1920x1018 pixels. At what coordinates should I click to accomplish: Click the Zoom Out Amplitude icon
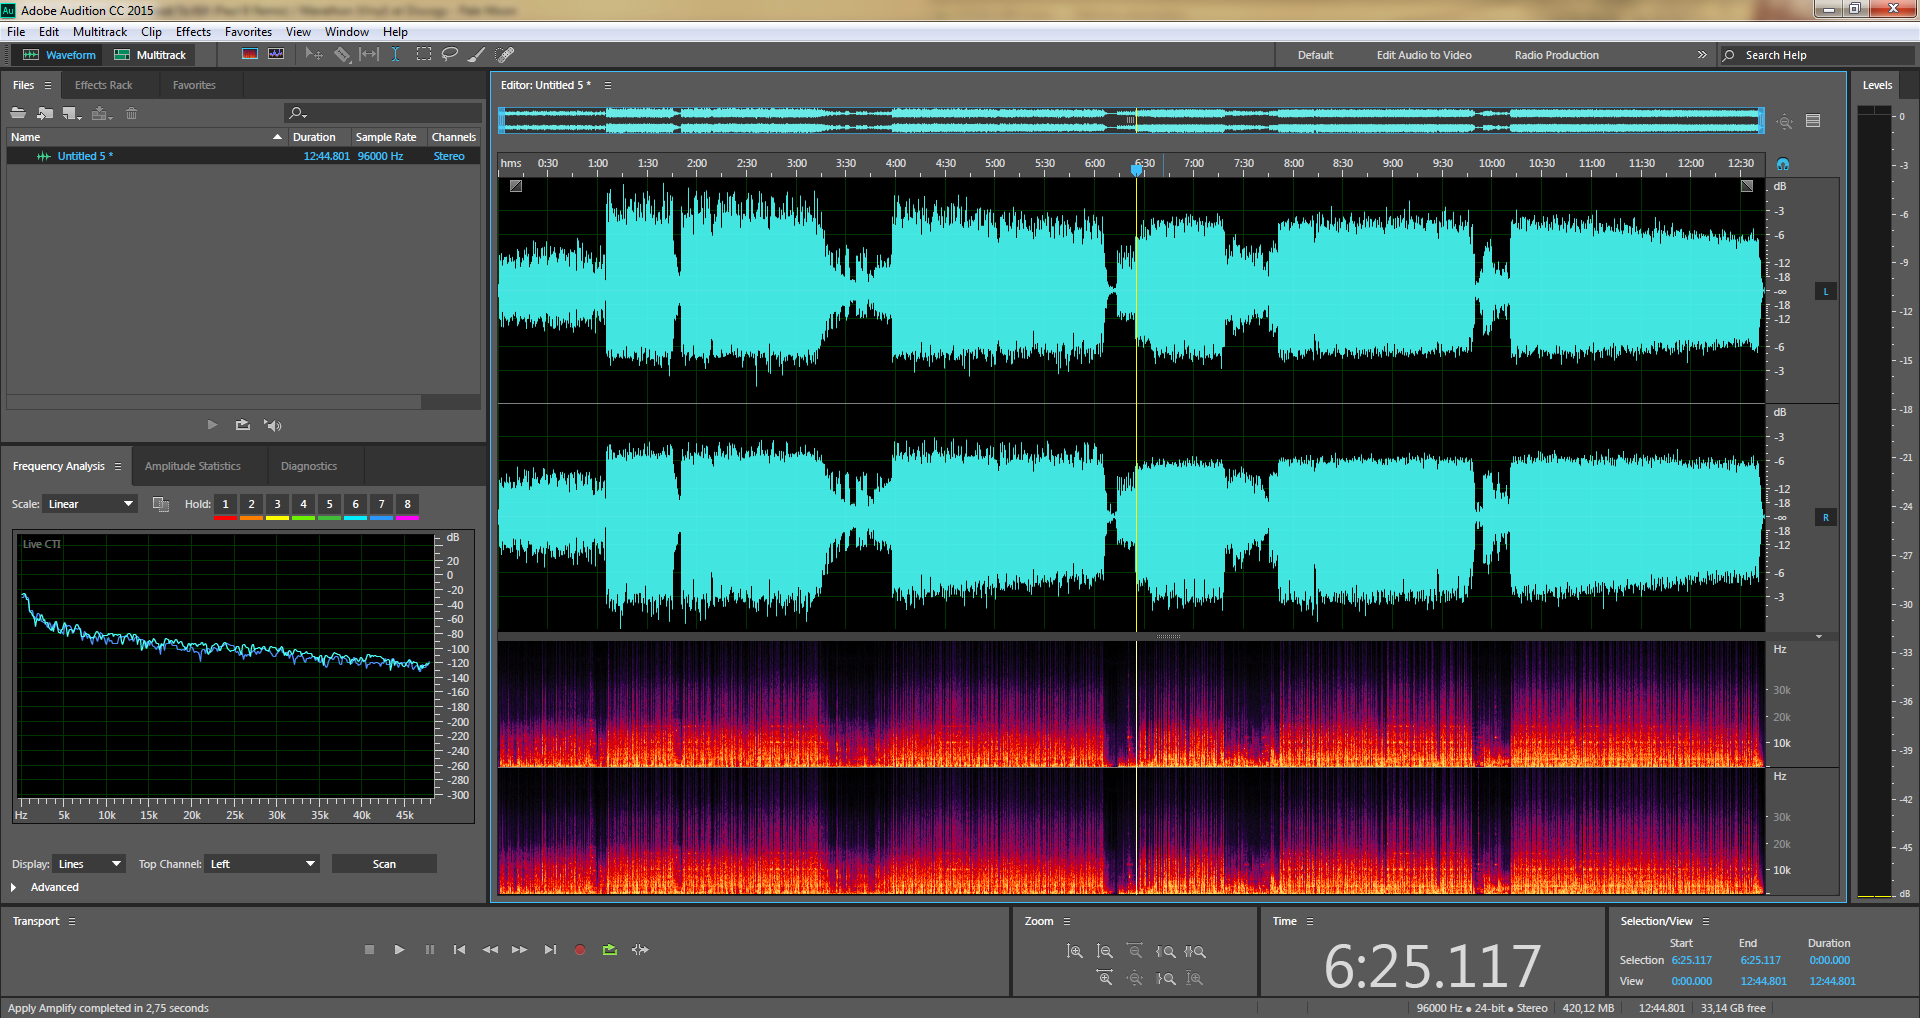pyautogui.click(x=1105, y=951)
